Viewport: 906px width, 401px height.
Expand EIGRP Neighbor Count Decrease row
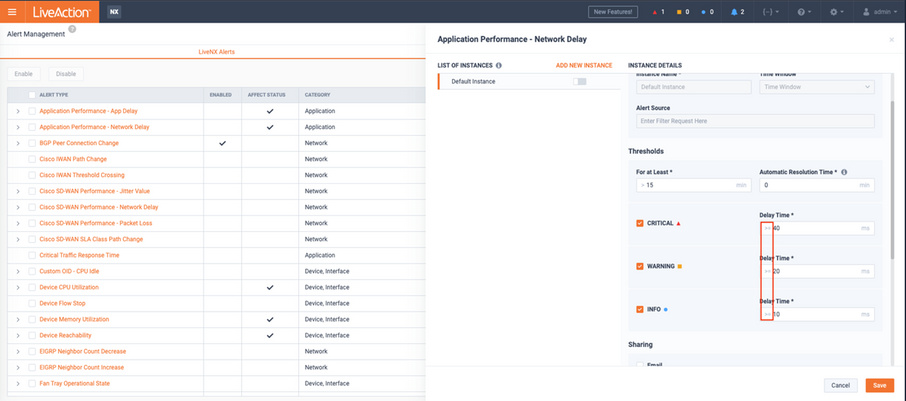pyautogui.click(x=18, y=351)
